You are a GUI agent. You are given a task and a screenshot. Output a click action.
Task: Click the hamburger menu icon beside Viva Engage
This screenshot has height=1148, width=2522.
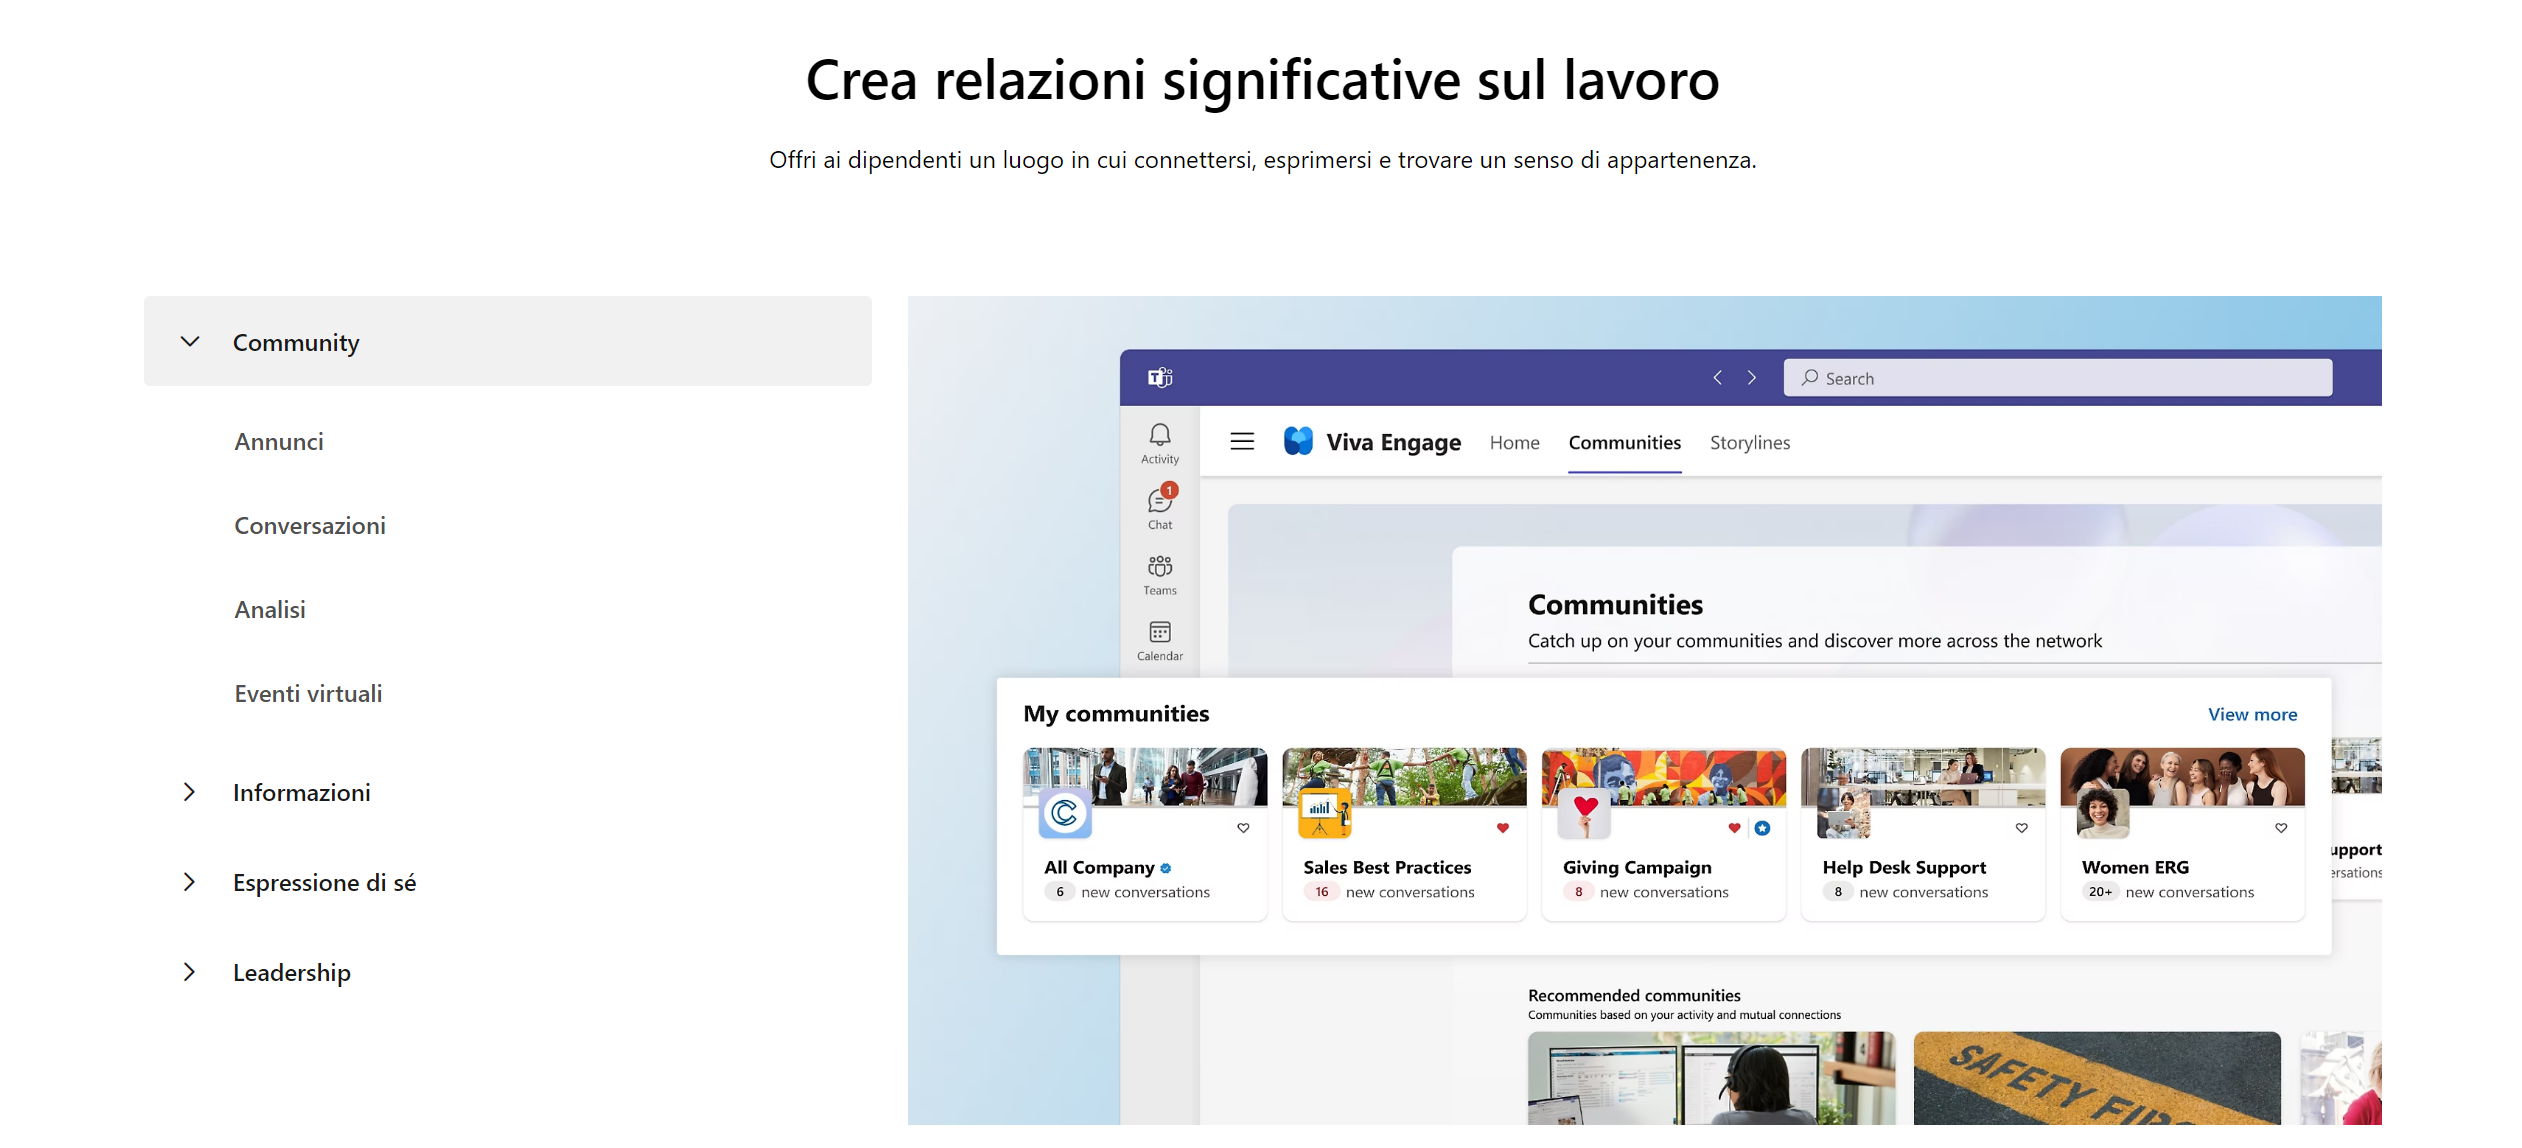point(1241,441)
